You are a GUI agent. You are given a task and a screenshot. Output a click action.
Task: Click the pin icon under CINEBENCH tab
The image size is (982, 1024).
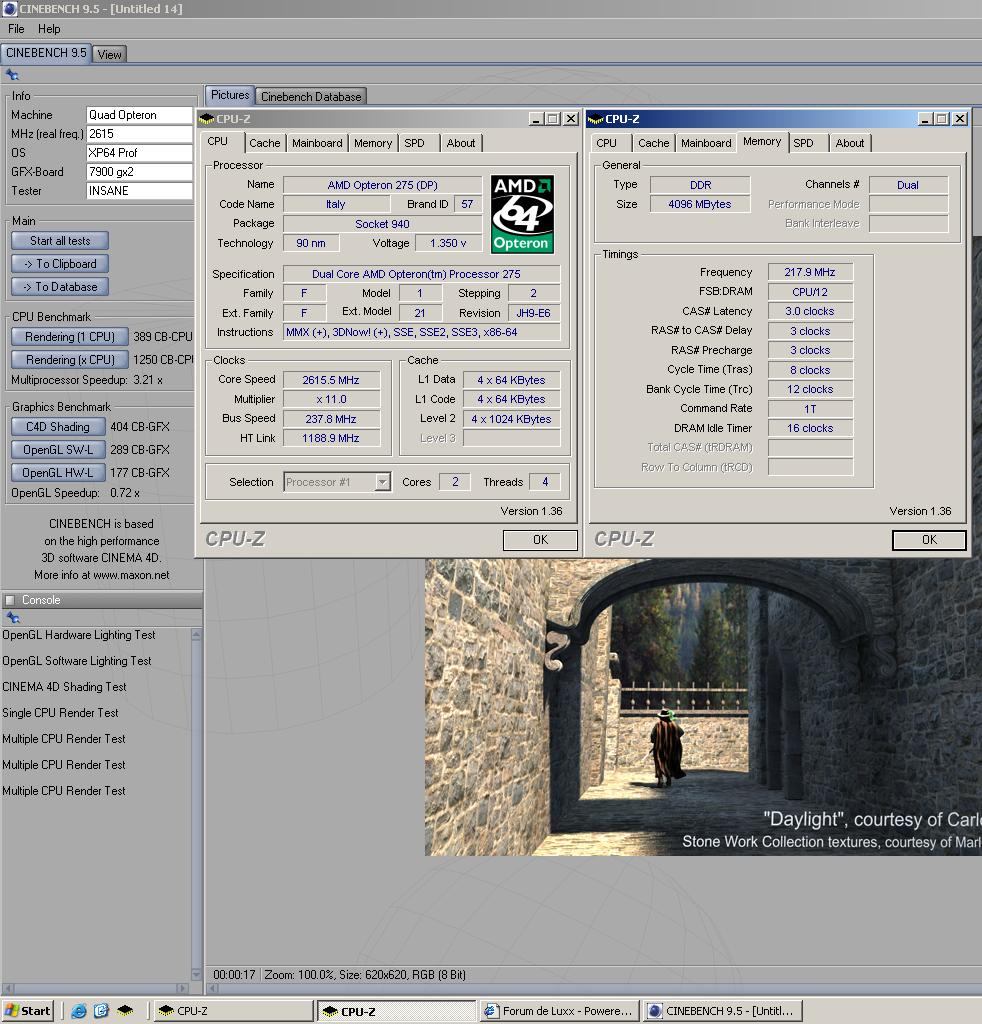point(12,74)
